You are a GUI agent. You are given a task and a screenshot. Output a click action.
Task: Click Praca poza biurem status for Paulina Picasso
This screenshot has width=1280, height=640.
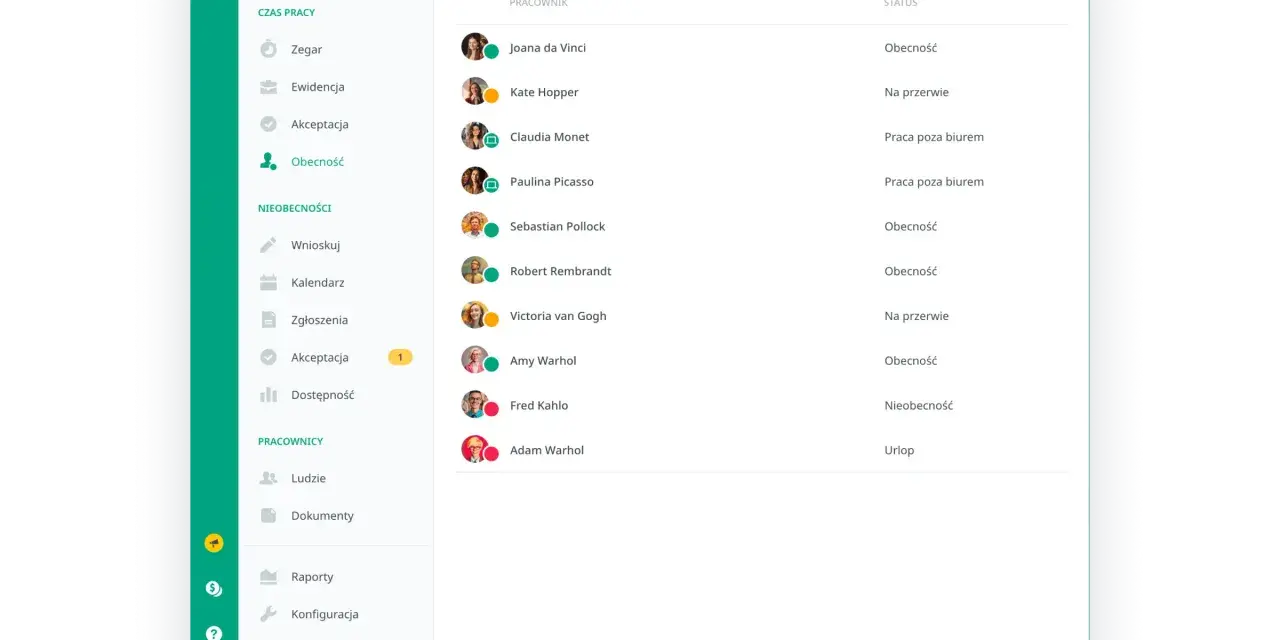point(934,182)
